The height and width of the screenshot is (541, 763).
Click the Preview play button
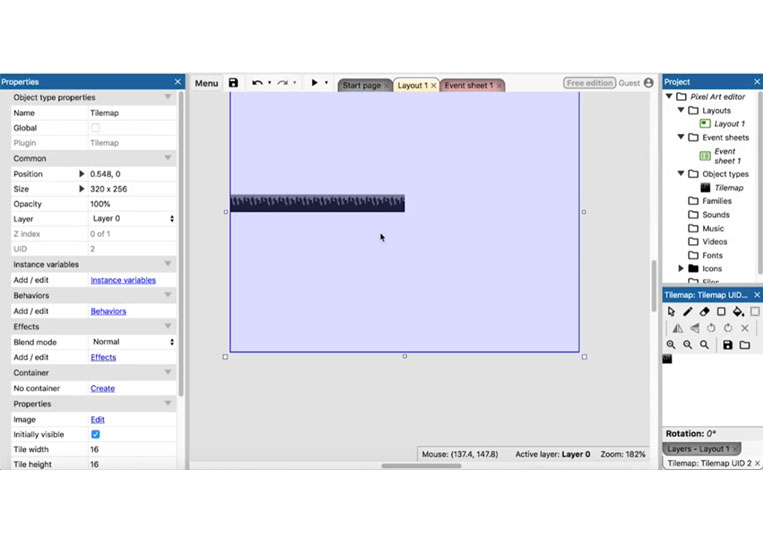pos(314,83)
